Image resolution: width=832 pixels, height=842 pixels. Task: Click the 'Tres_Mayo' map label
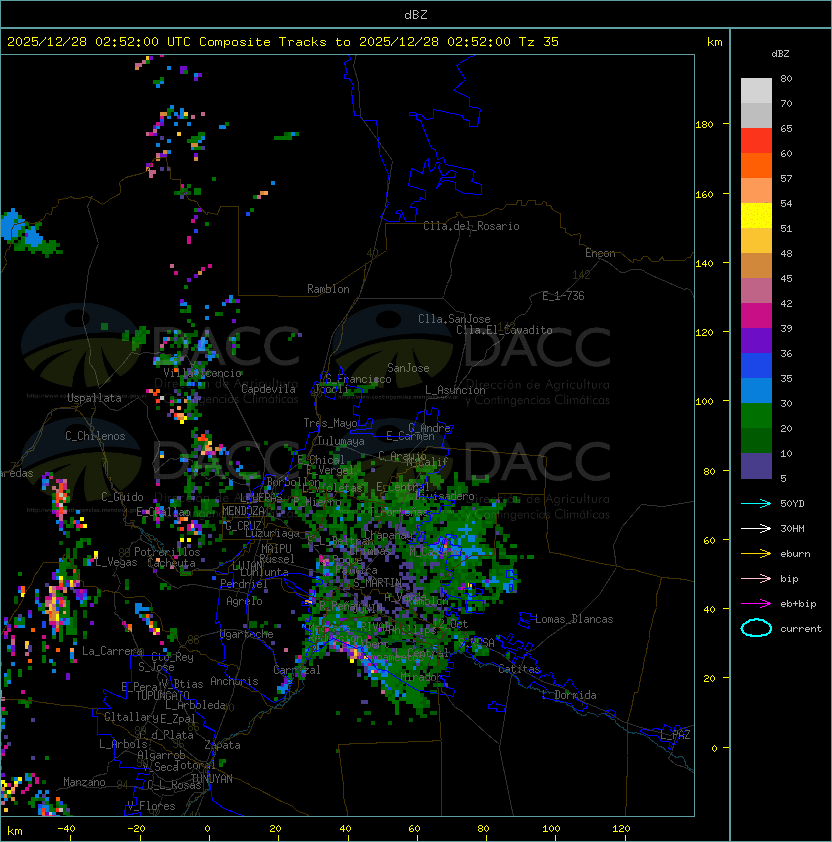[330, 423]
